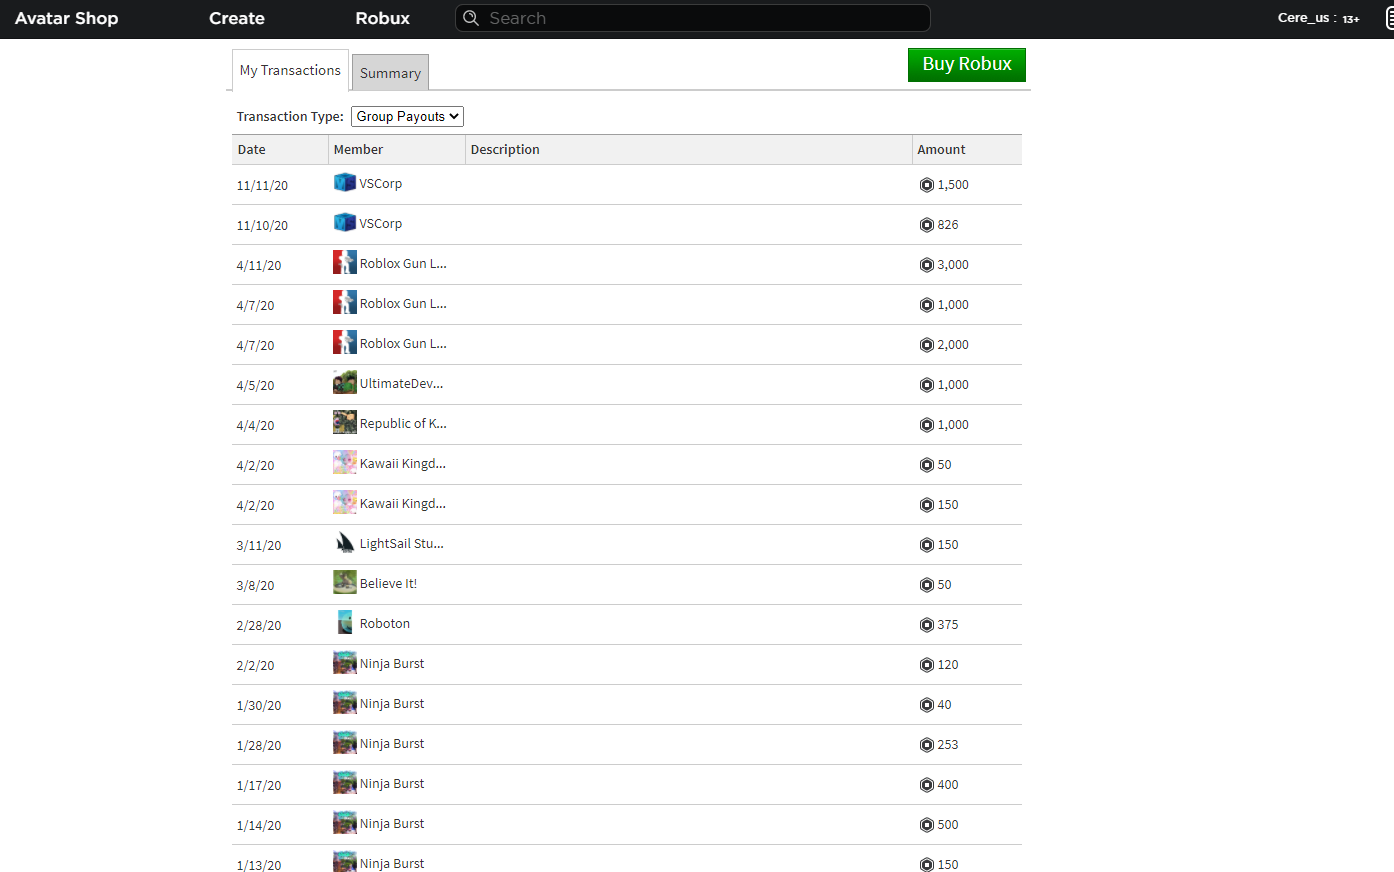Click Kawaii Kingd... icon in the 50 Robux row

click(x=345, y=462)
